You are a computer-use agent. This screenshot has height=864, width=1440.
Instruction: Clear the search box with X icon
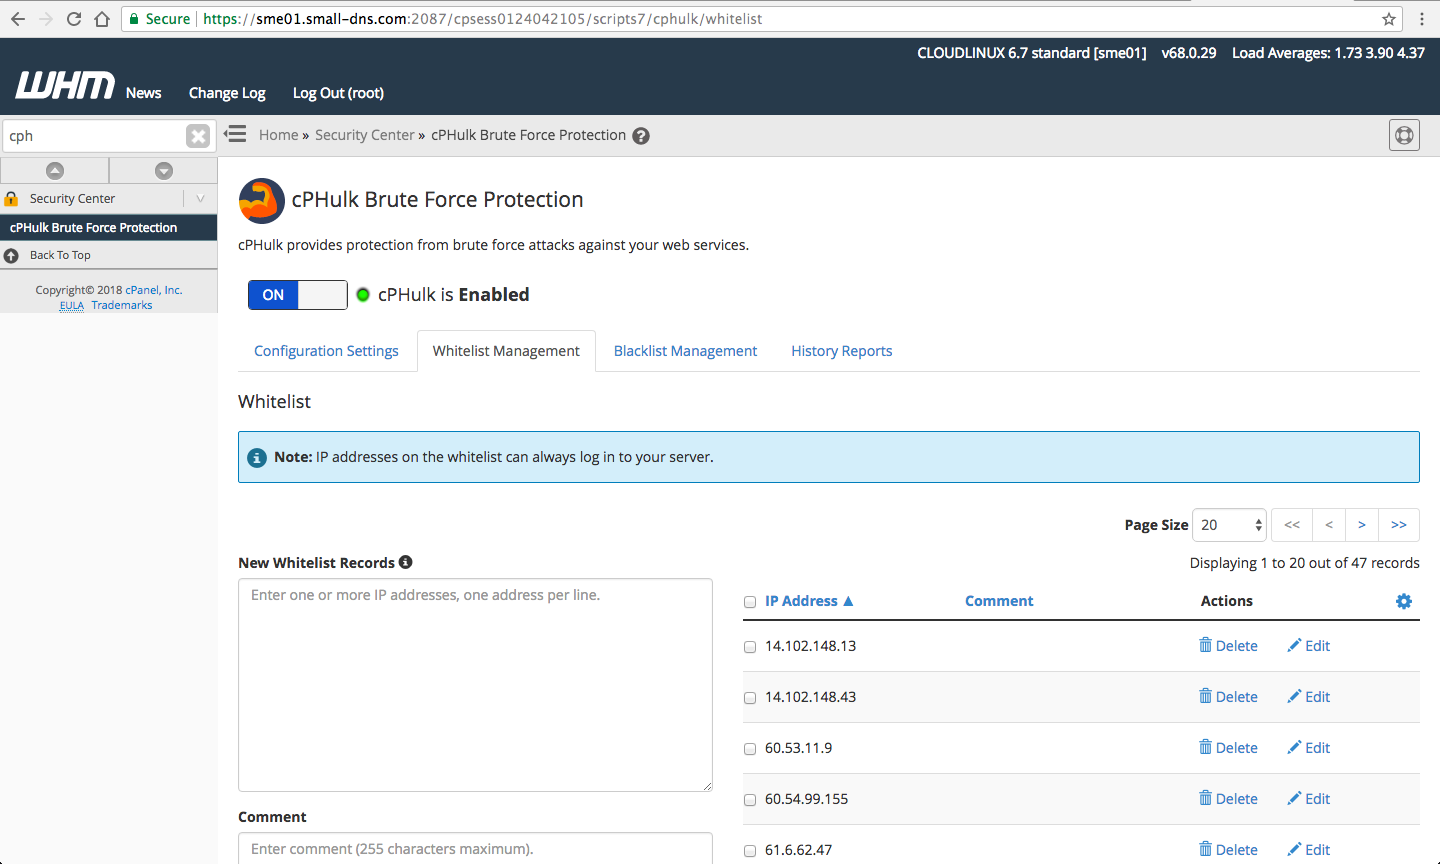tap(198, 136)
